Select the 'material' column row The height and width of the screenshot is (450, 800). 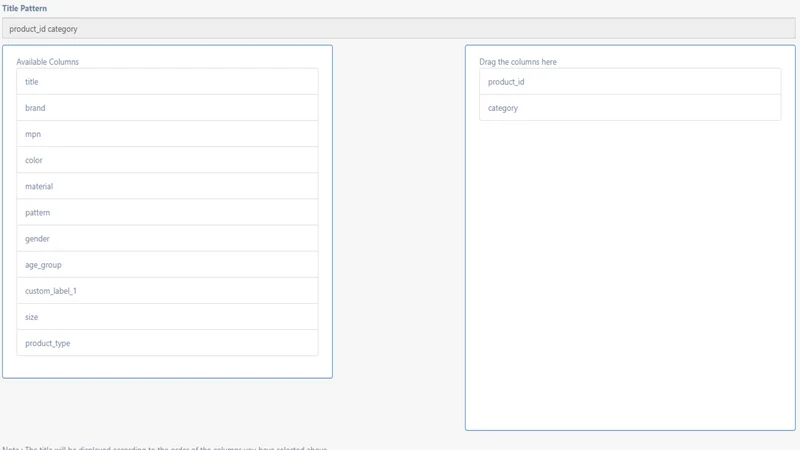167,186
